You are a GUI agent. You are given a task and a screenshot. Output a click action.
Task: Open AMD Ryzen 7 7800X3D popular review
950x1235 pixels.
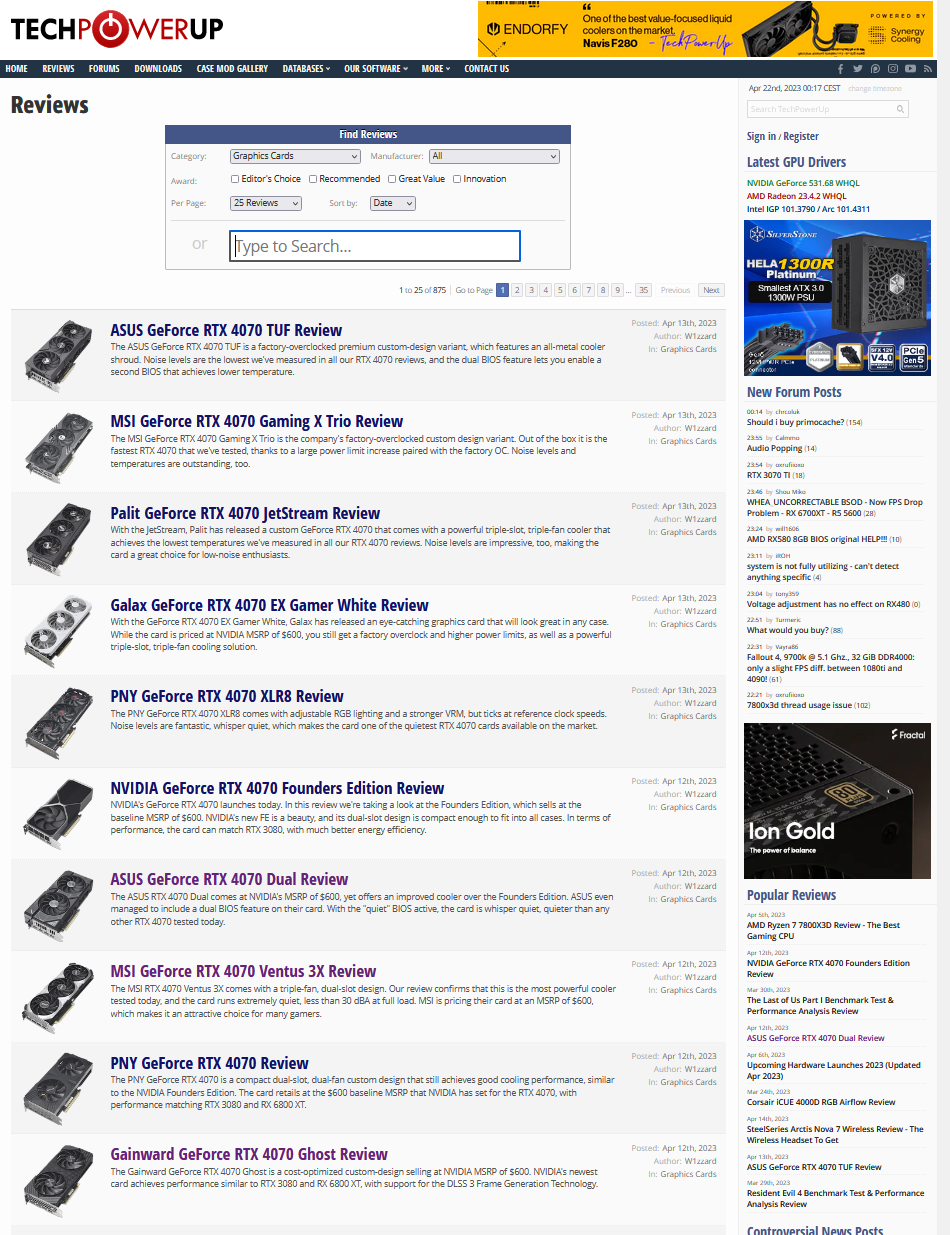click(x=823, y=930)
